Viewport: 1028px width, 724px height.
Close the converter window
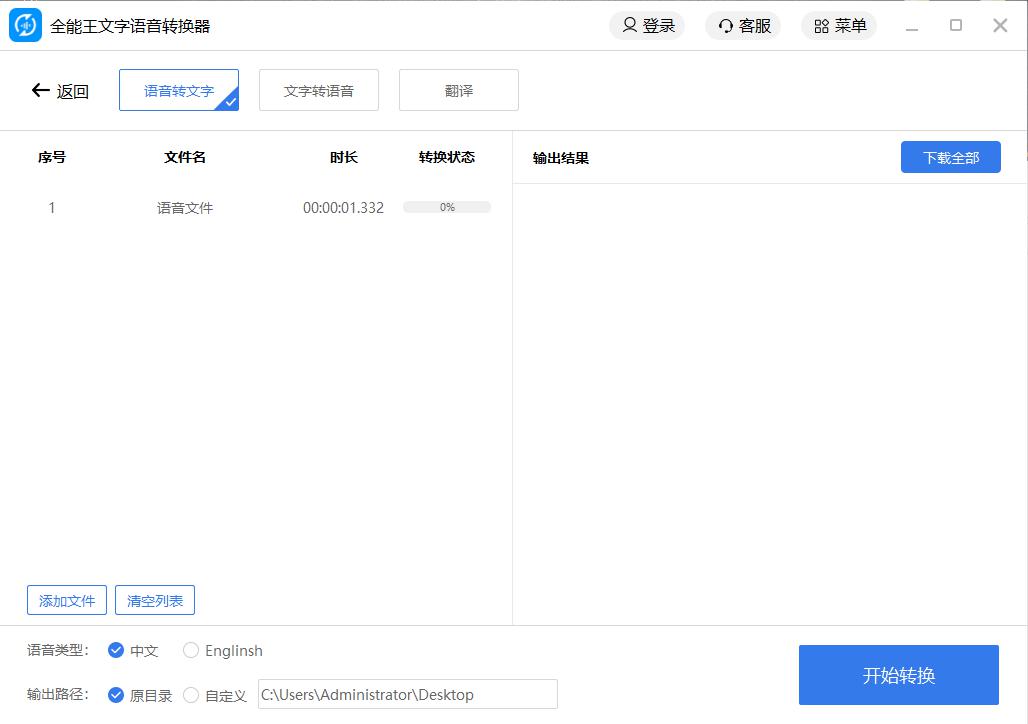click(x=1000, y=26)
